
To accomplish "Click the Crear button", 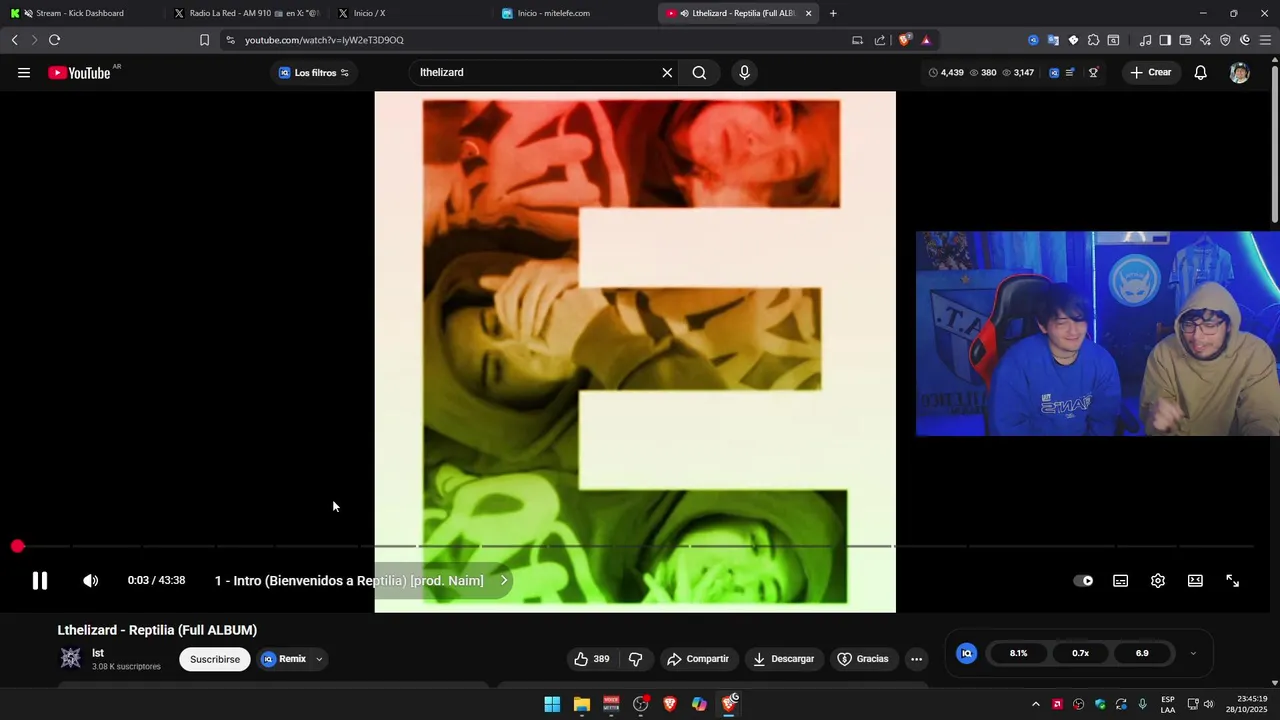I will point(1150,73).
